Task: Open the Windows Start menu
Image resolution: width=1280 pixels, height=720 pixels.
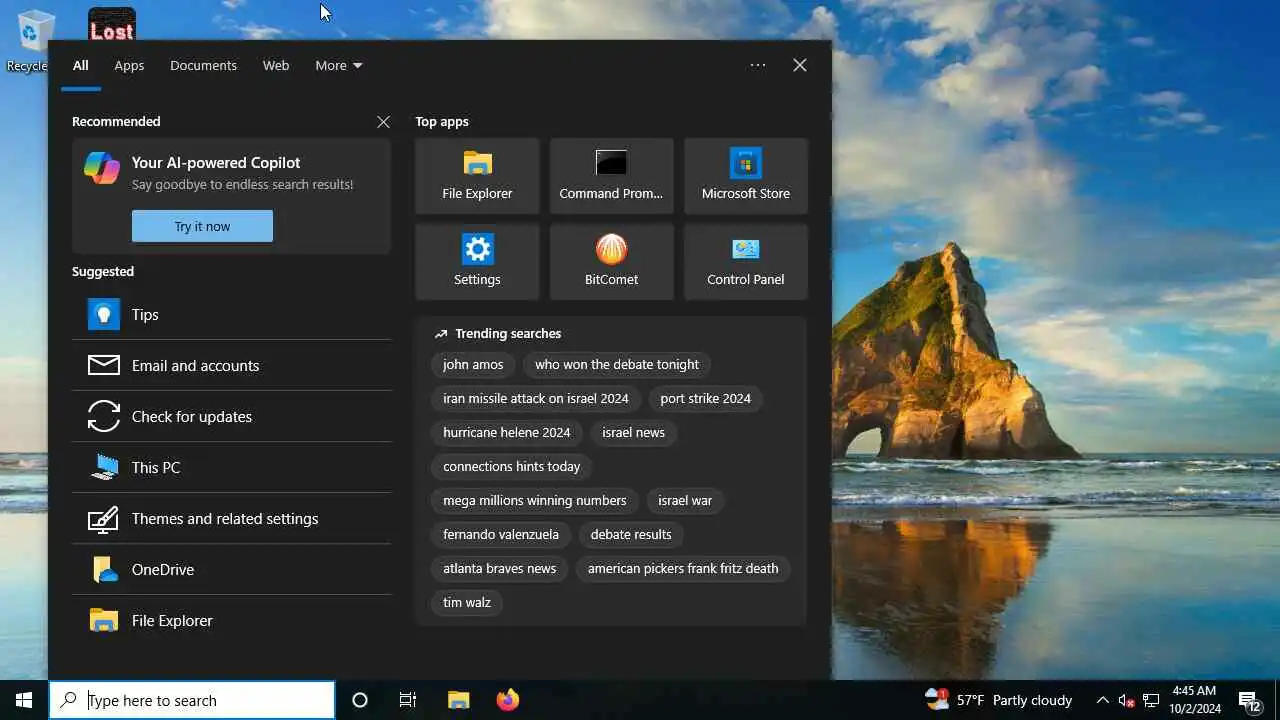Action: click(x=24, y=700)
